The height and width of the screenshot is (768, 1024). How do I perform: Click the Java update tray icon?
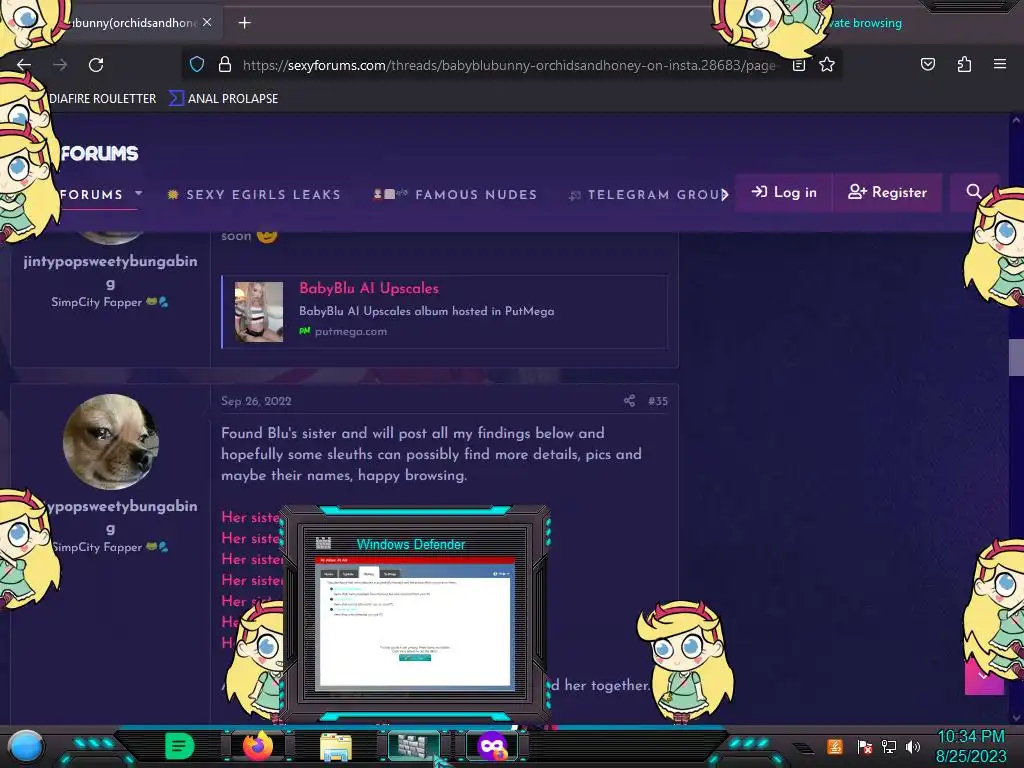835,746
